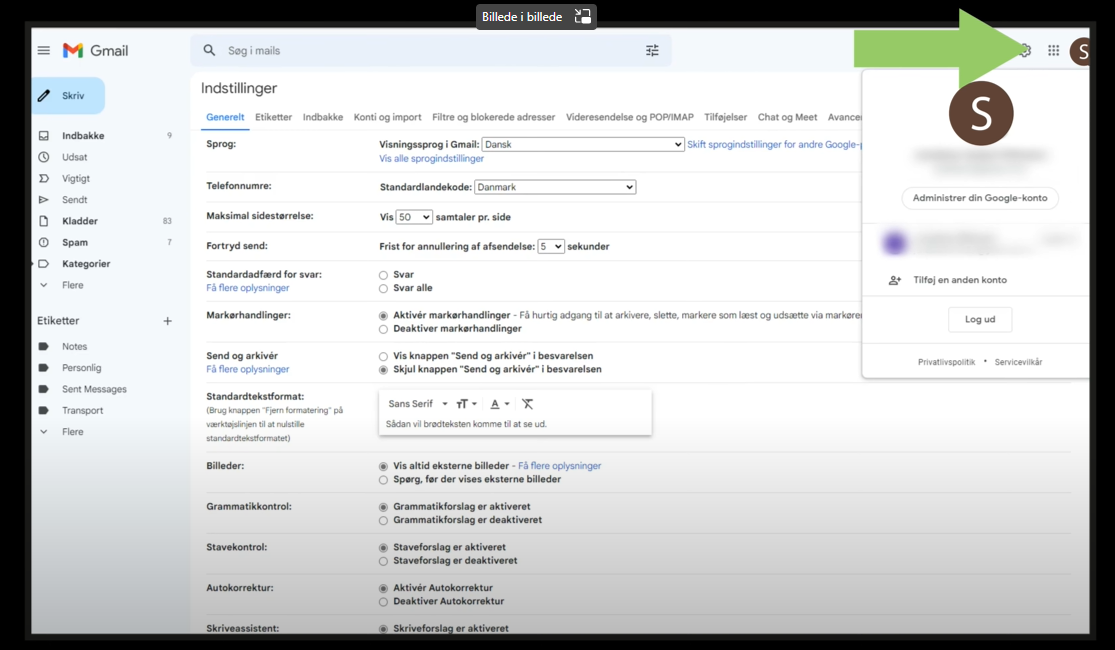Open Få flere oplysninger link under Standardadfærd
The width and height of the screenshot is (1115, 650).
(x=247, y=288)
